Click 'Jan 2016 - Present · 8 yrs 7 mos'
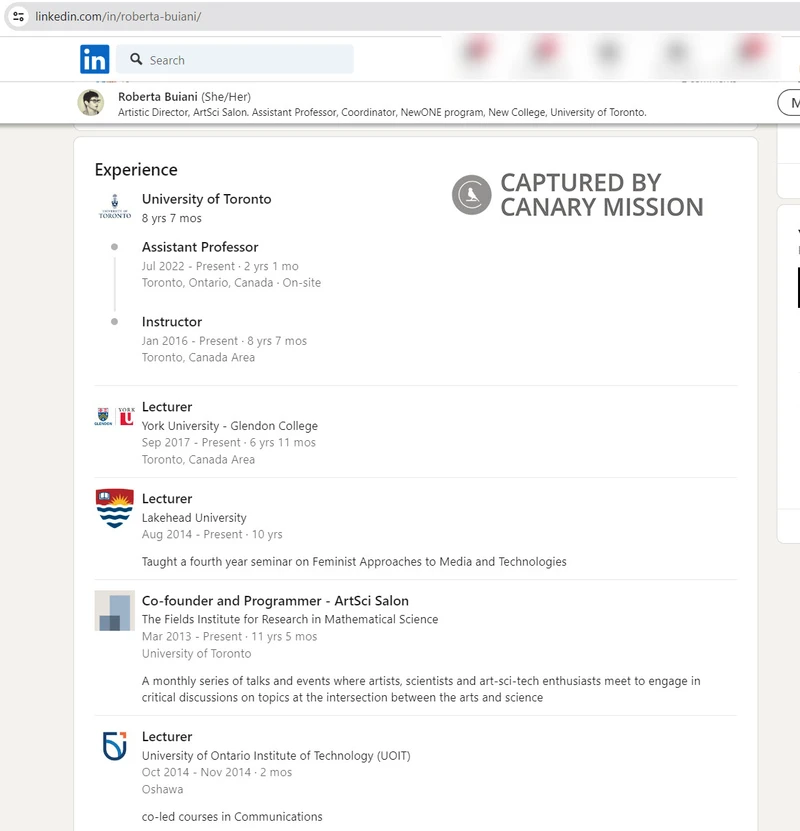The height and width of the screenshot is (831, 800). coord(224,341)
